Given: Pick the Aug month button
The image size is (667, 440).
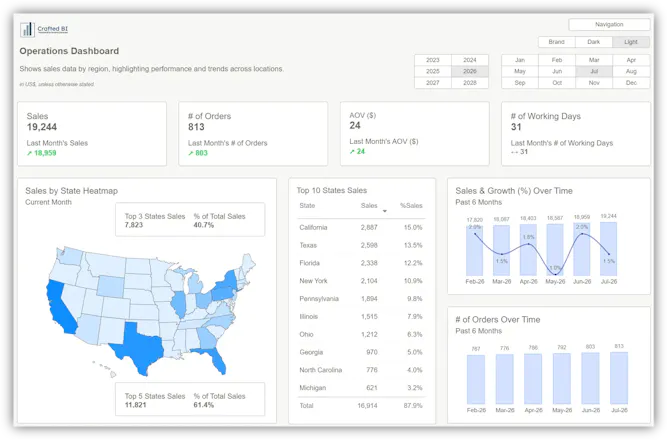Looking at the screenshot, I should (x=631, y=71).
